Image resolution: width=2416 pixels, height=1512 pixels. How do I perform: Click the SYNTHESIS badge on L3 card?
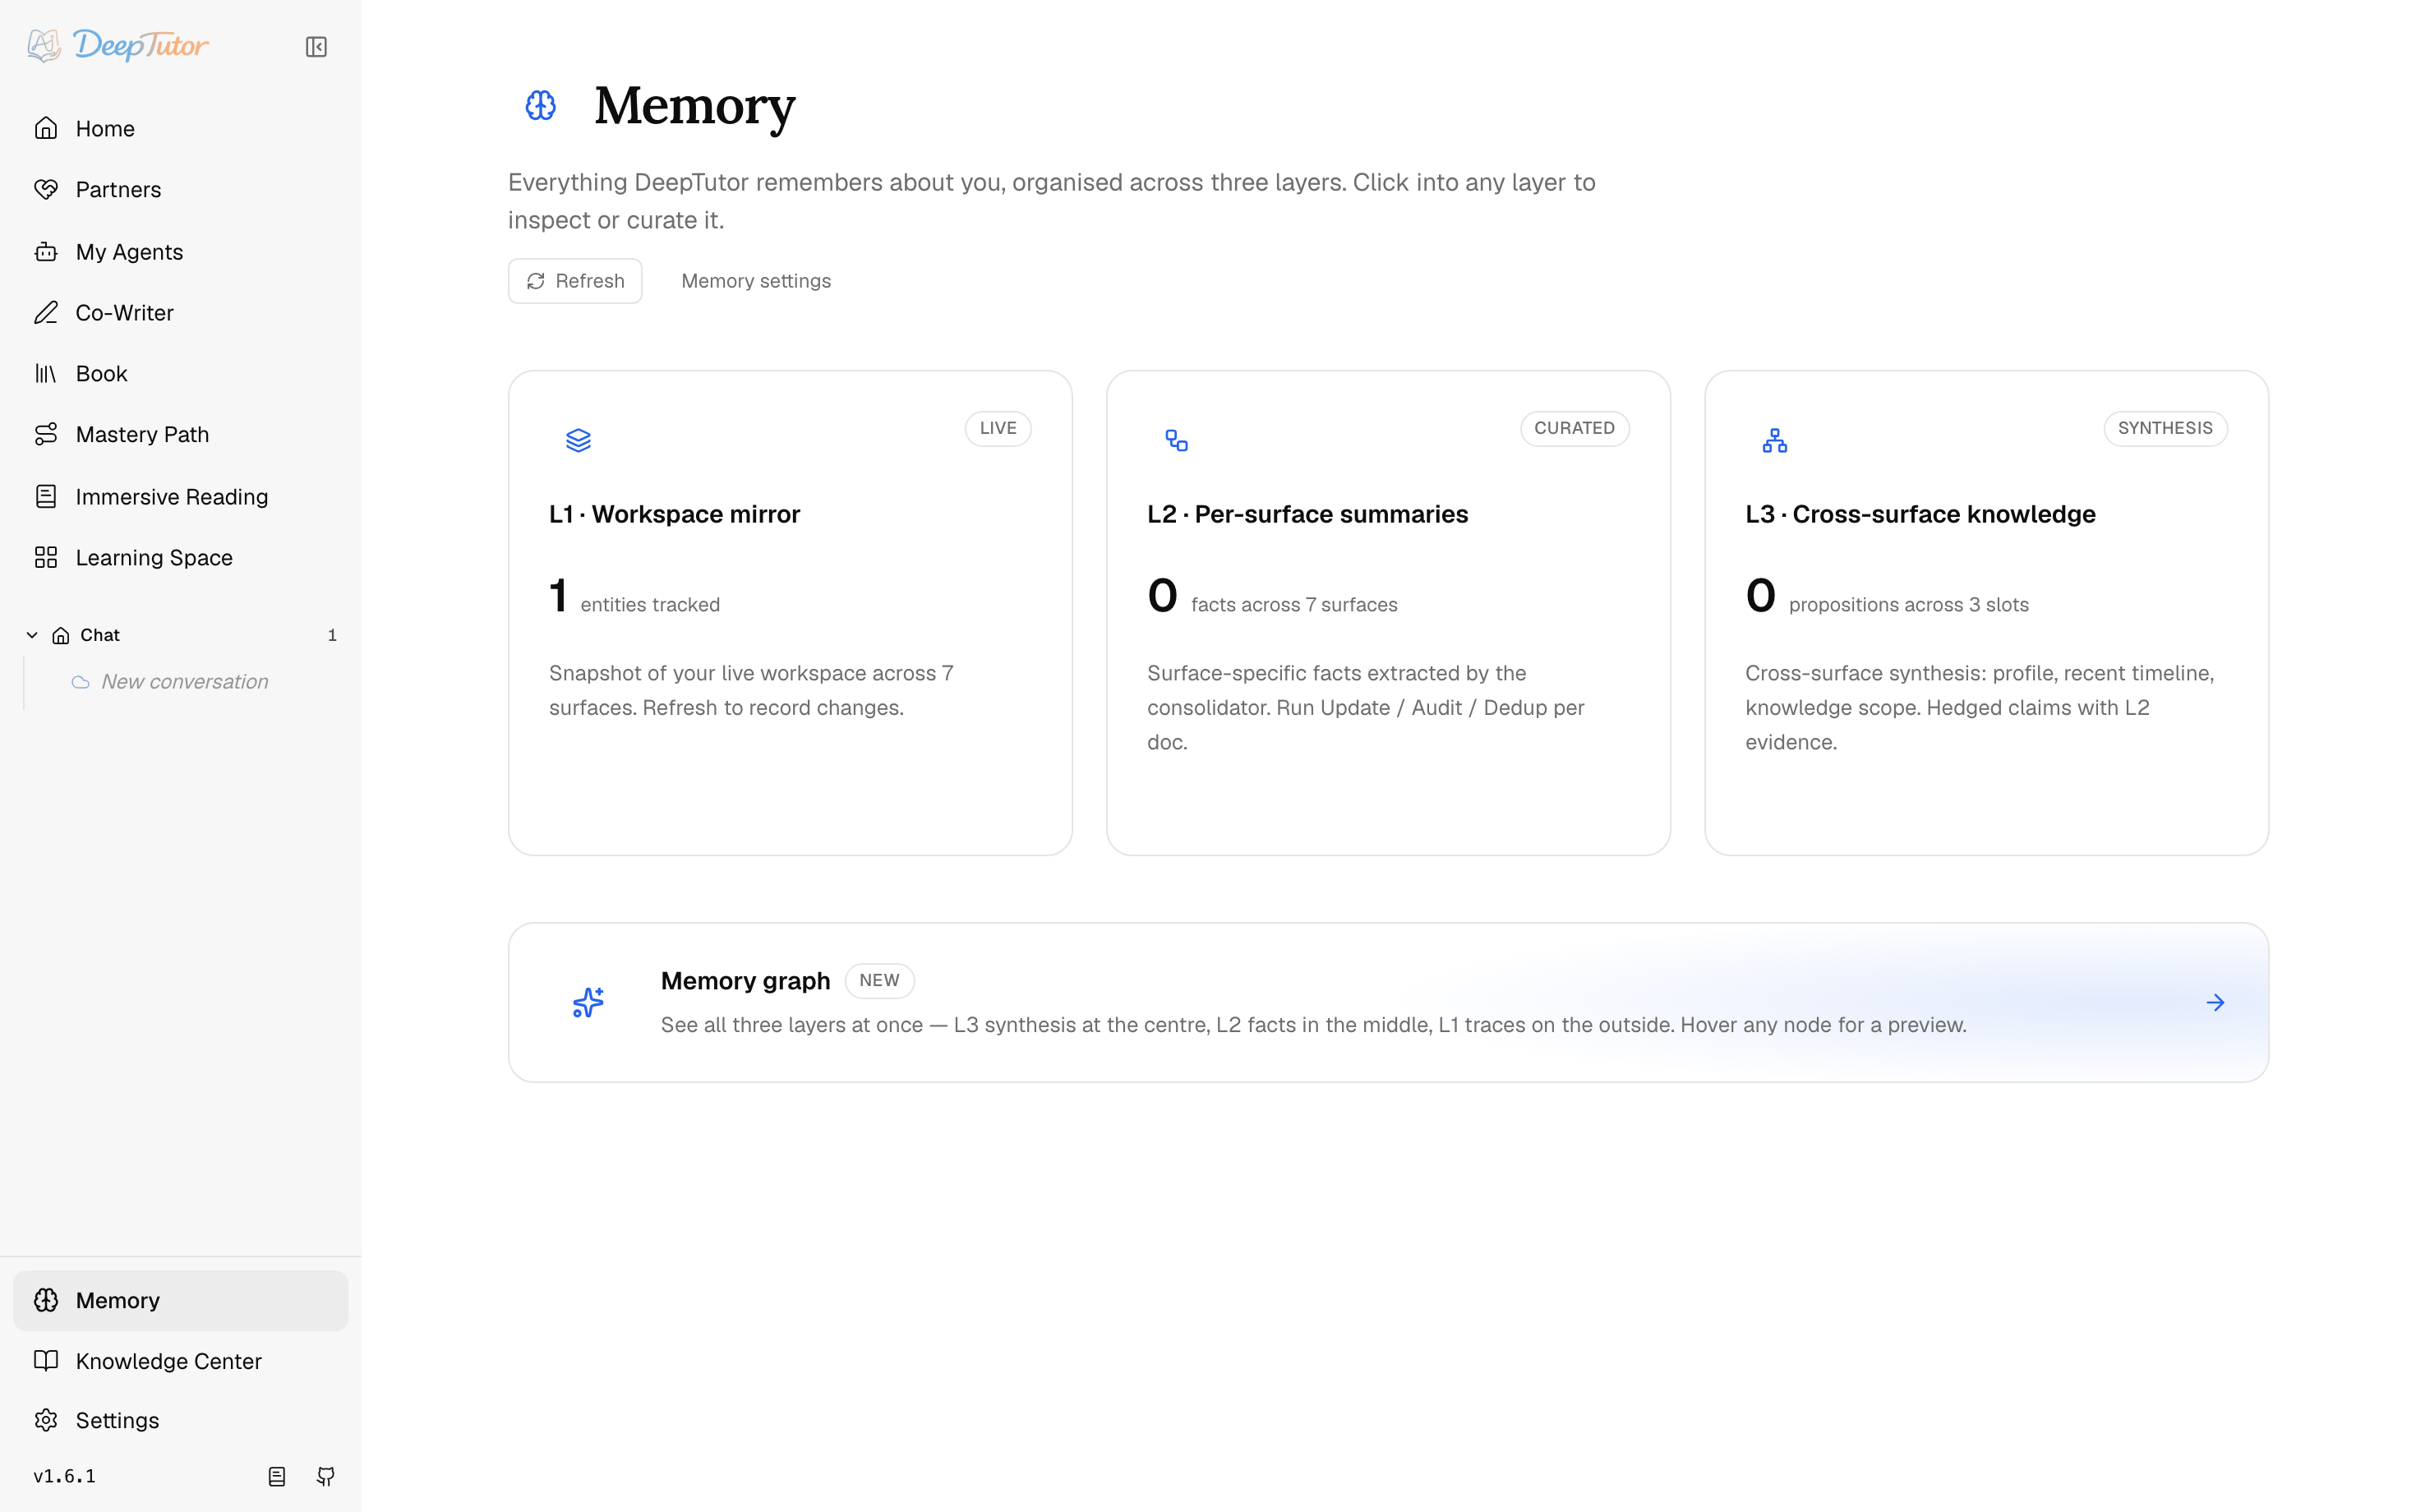tap(2166, 428)
